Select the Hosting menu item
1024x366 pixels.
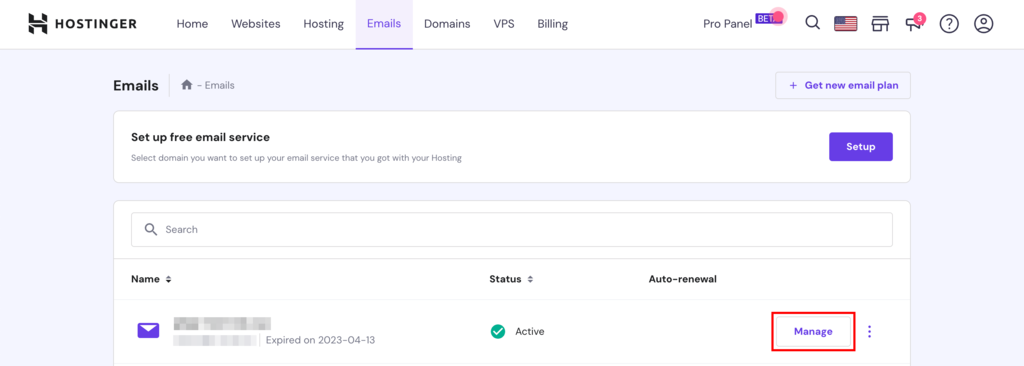pos(323,24)
